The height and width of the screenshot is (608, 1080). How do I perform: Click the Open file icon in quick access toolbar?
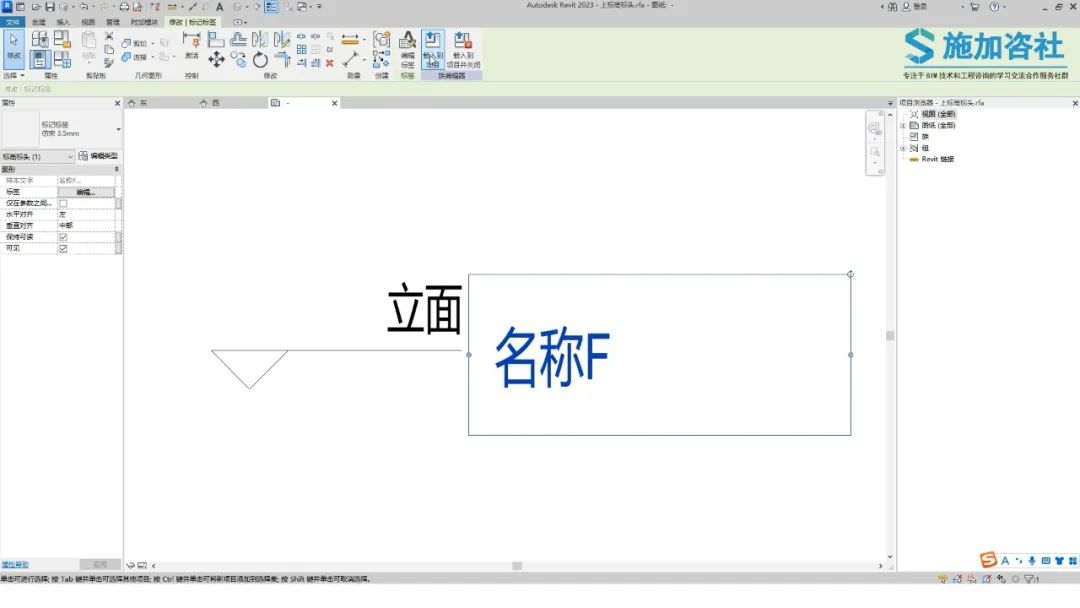tap(35, 6)
